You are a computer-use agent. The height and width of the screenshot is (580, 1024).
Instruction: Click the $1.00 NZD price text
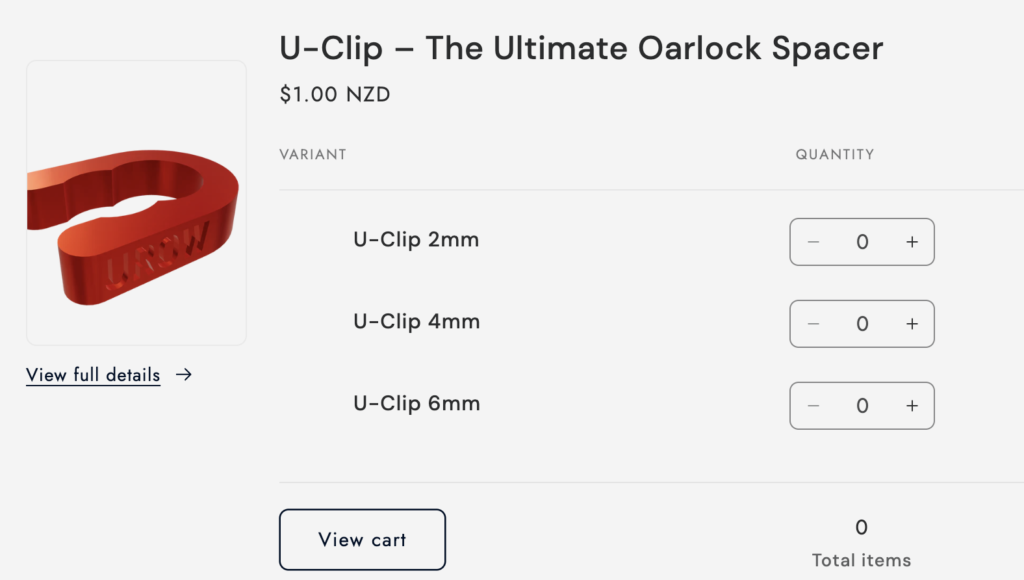pos(335,94)
